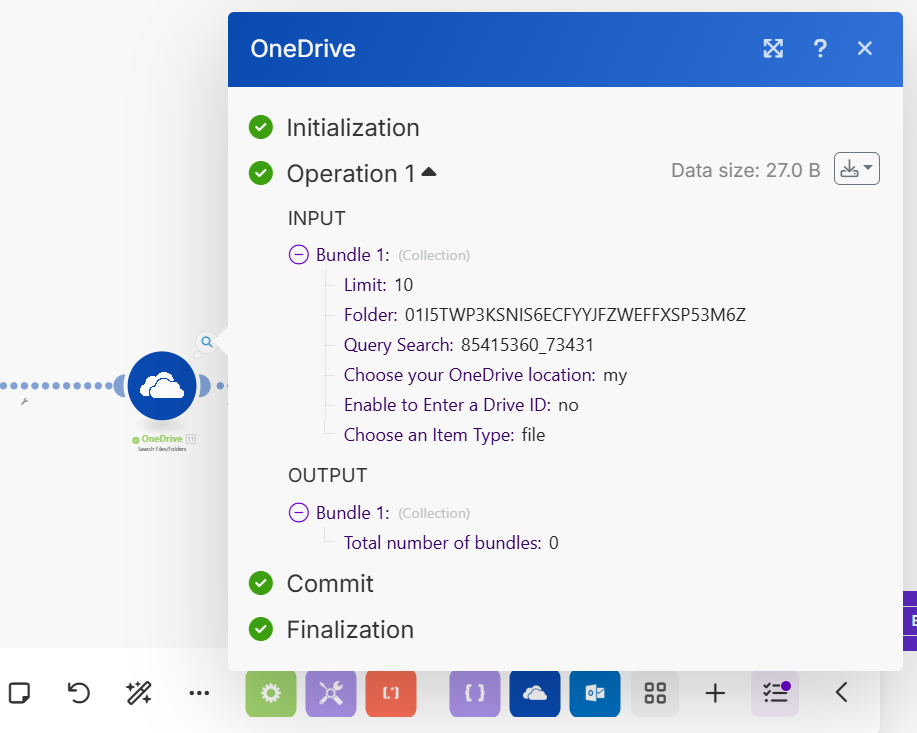The image size is (917, 733).
Task: Click Choose an Item Type: file row
Action: [x=444, y=435]
